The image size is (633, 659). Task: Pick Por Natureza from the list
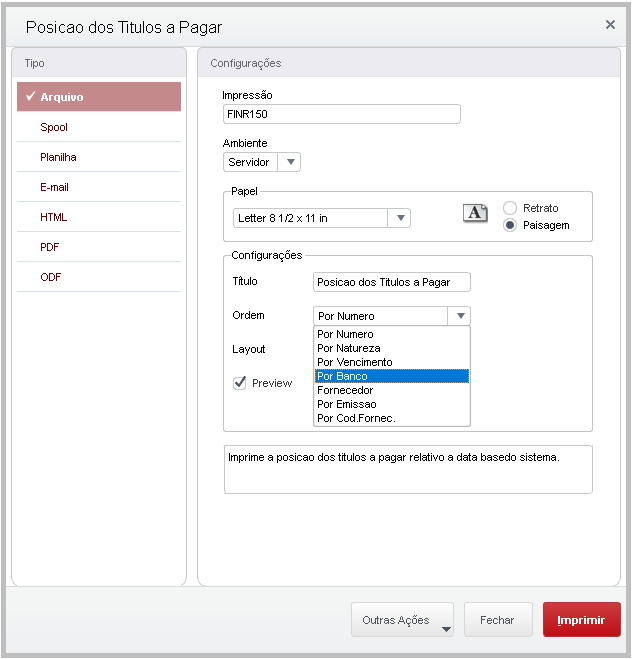click(391, 348)
